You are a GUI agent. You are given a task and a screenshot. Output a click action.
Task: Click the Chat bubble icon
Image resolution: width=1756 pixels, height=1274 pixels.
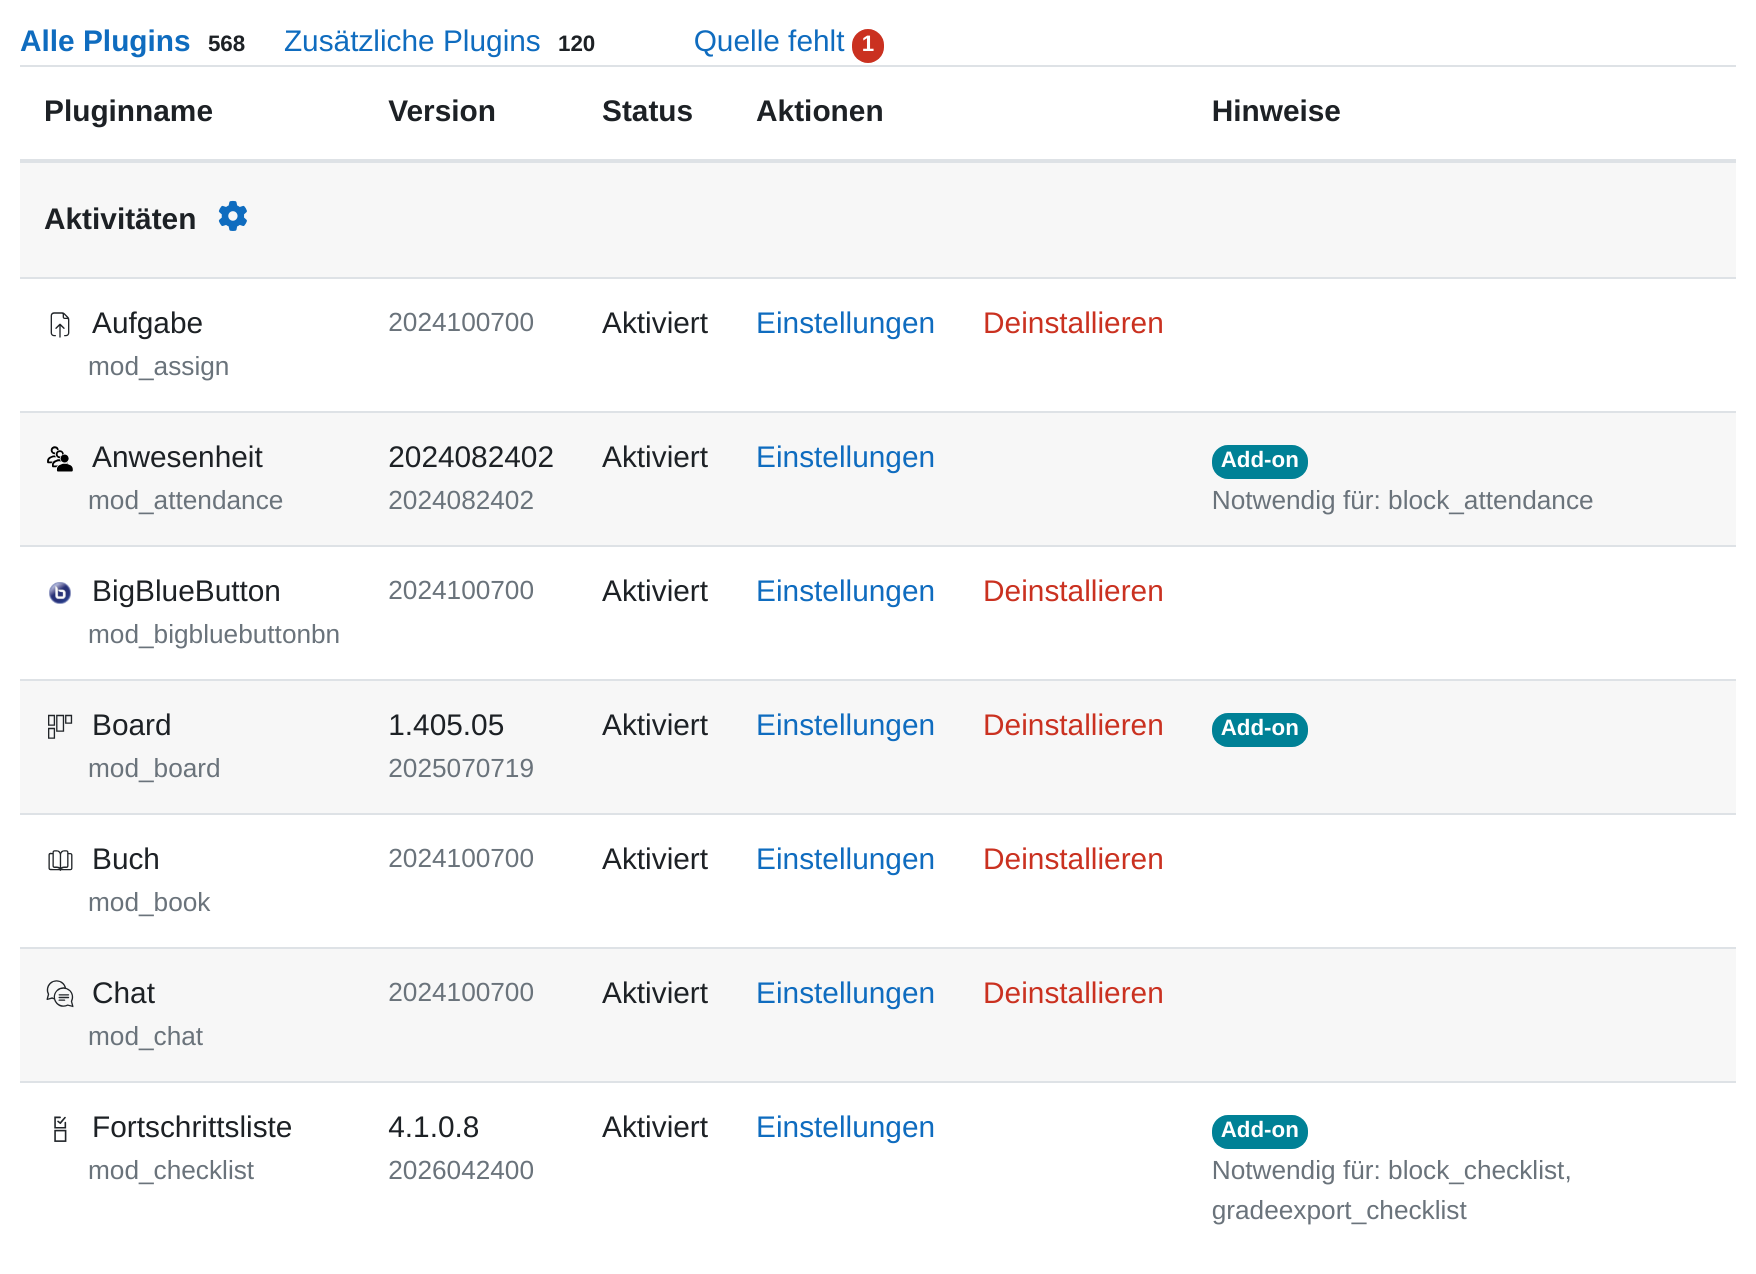(60, 994)
